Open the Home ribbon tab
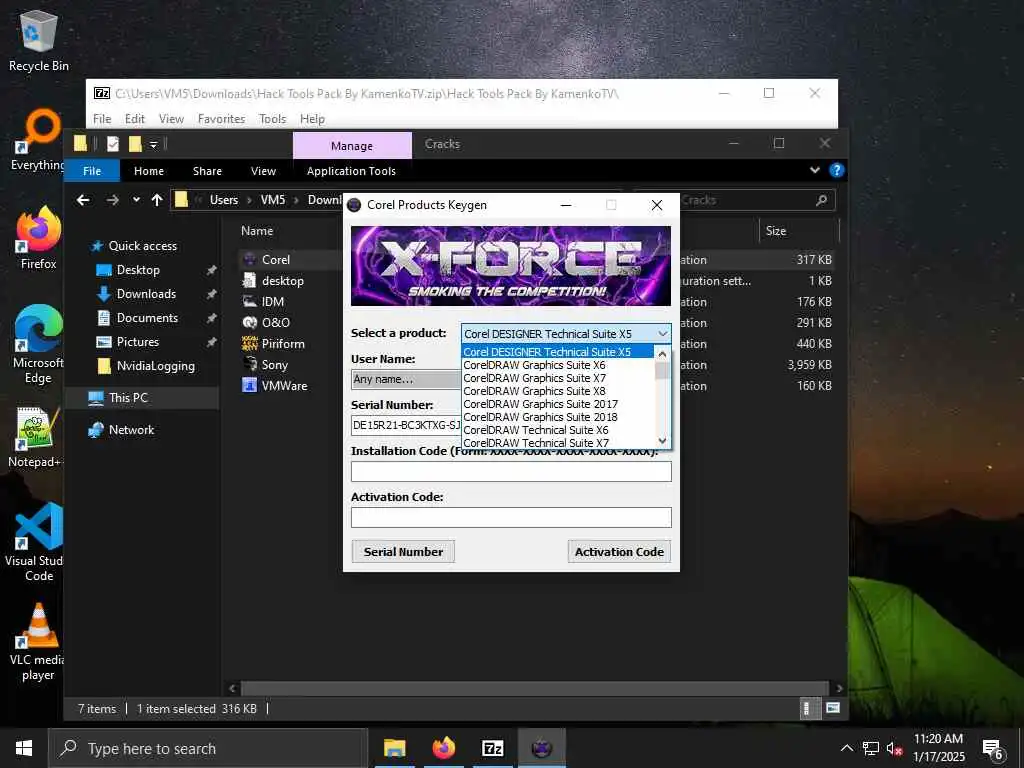Screen dimensions: 1024x768 149,171
